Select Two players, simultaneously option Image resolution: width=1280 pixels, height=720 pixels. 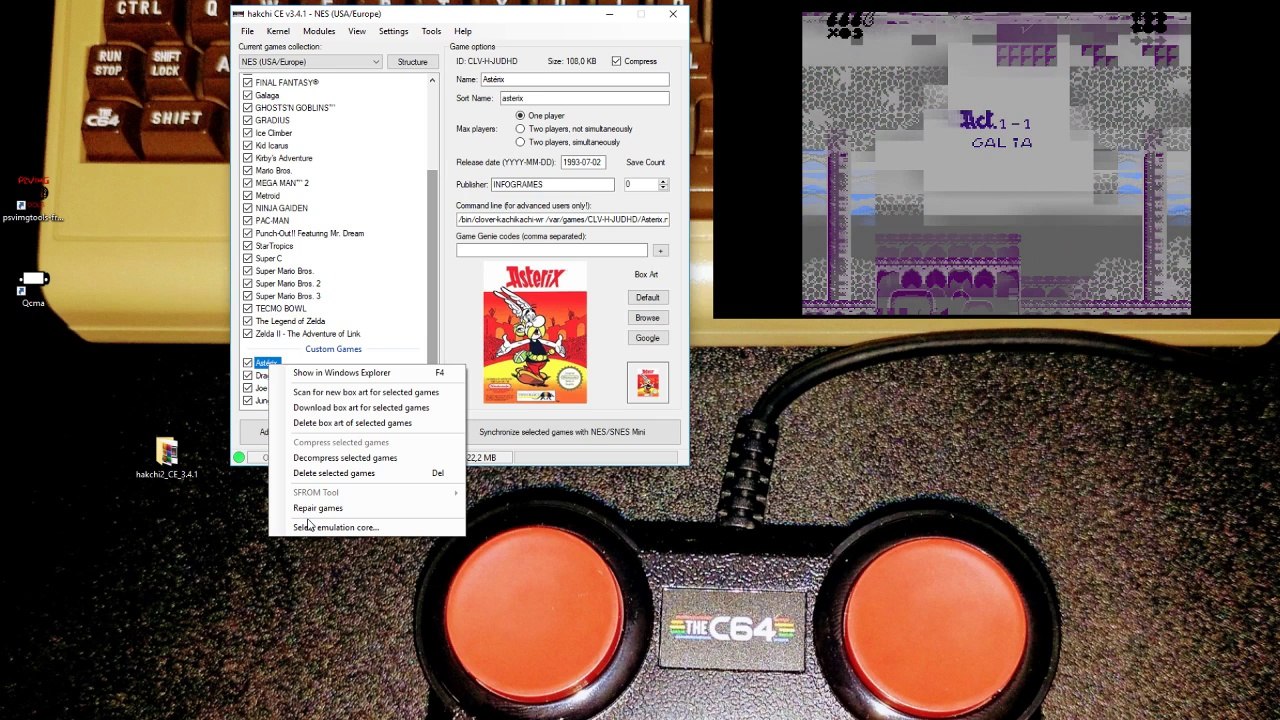point(520,142)
